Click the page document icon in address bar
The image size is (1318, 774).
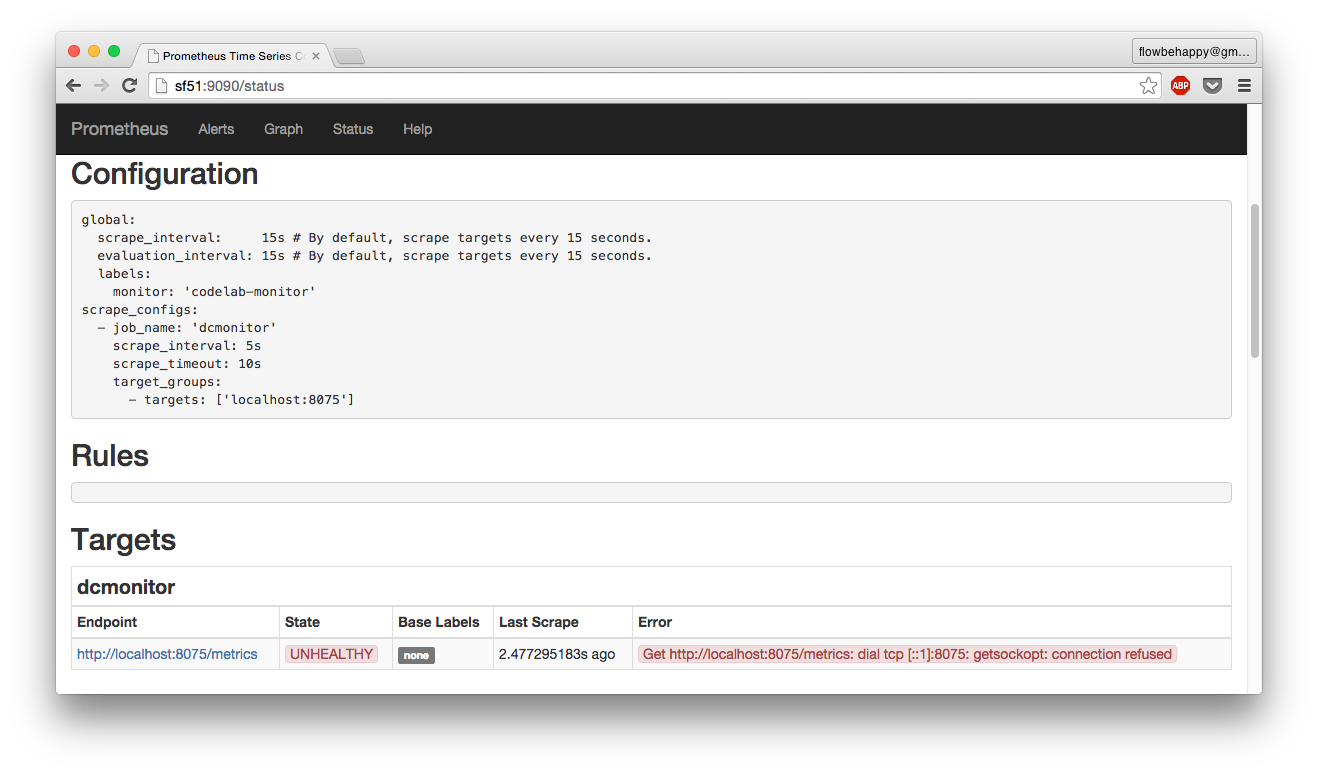click(162, 86)
